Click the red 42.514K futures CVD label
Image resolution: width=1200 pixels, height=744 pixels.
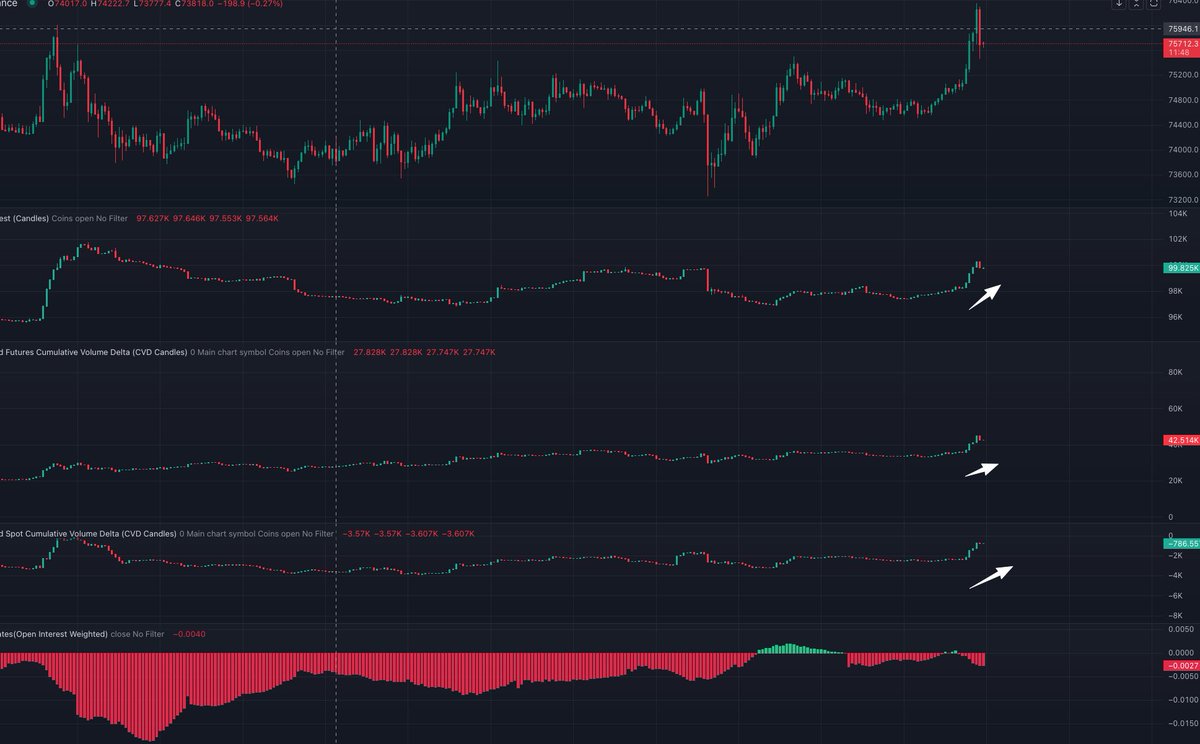coord(1181,440)
